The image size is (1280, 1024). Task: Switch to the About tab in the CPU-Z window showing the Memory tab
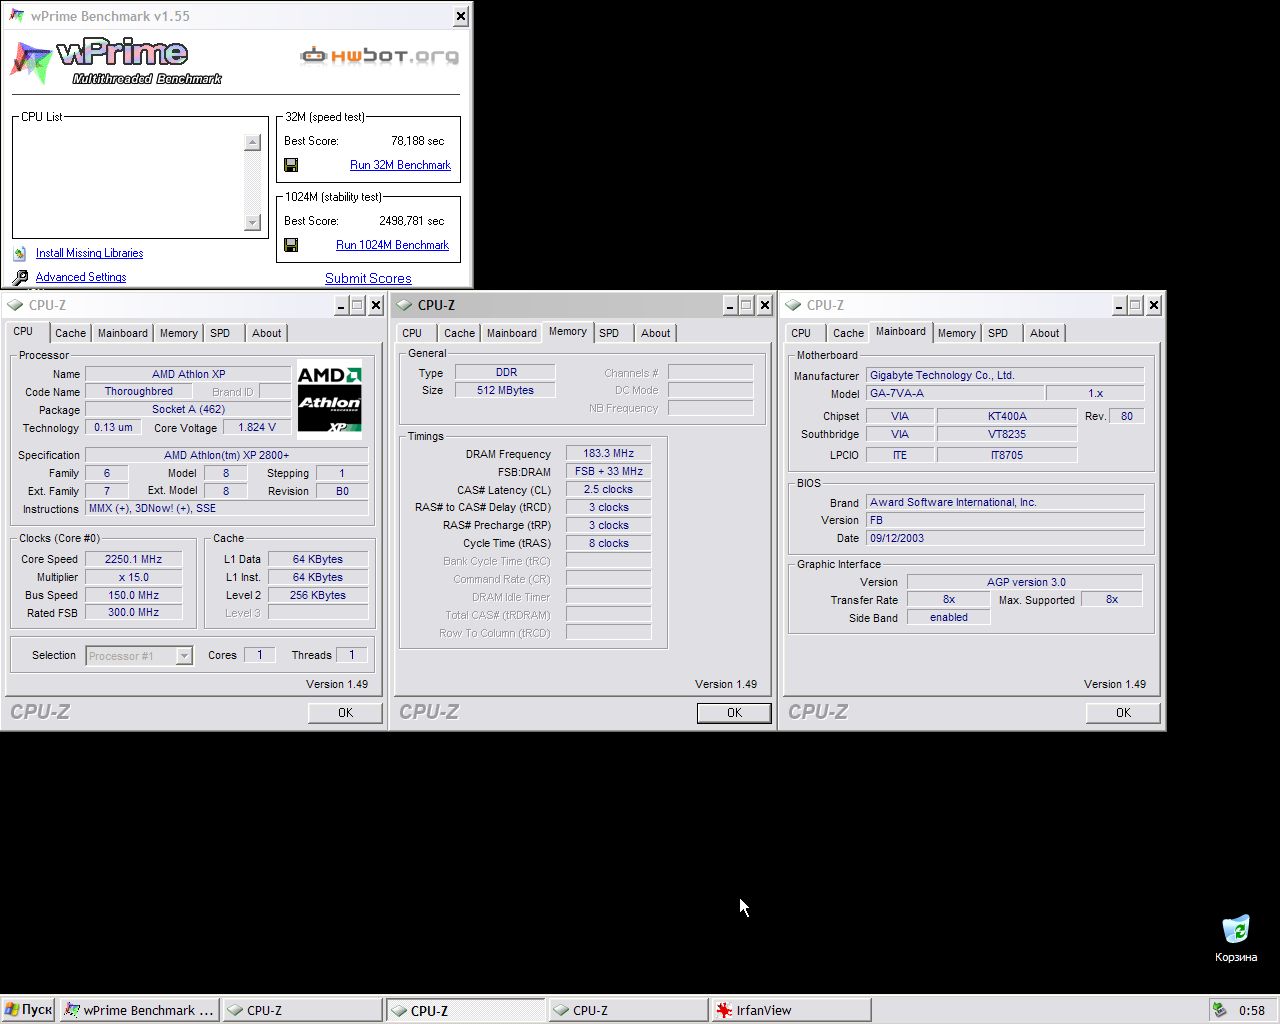pyautogui.click(x=655, y=333)
